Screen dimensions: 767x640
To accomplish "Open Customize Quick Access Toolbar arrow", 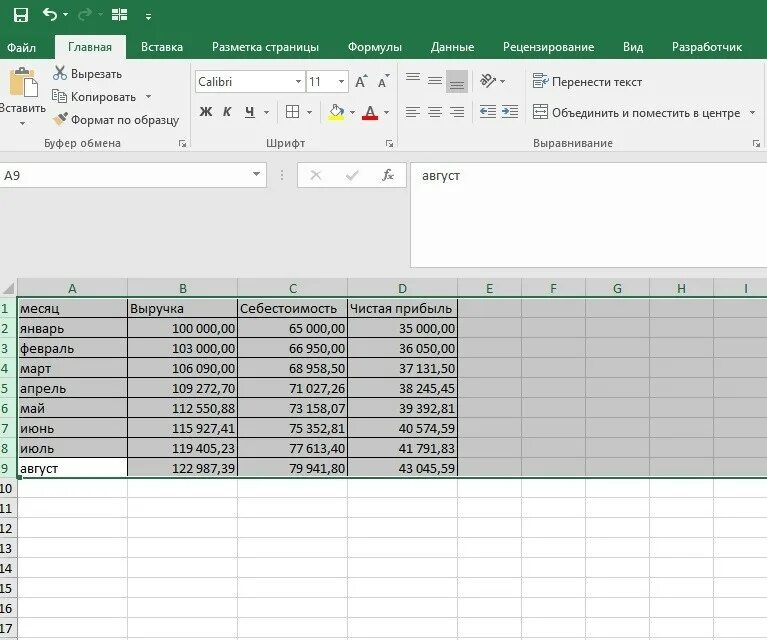I will click(148, 17).
